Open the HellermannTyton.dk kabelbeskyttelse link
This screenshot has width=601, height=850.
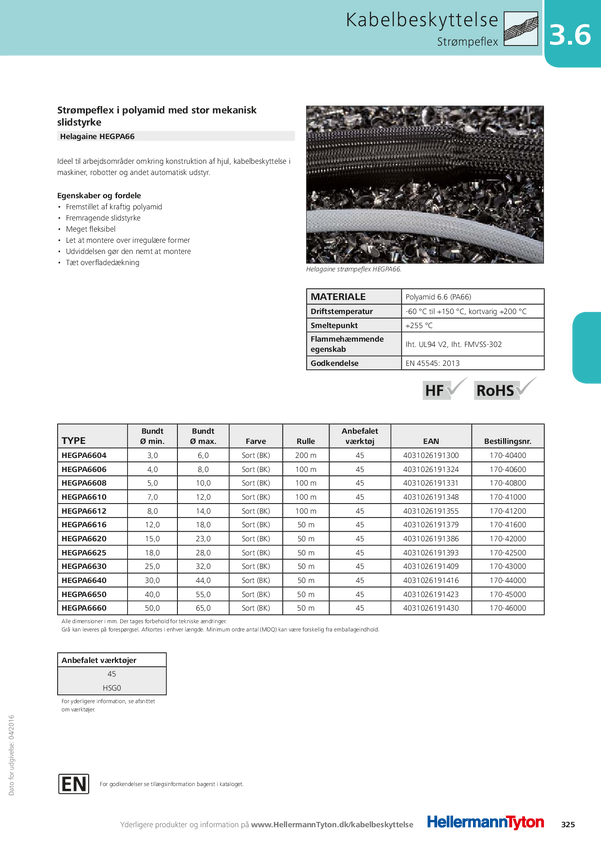click(332, 825)
